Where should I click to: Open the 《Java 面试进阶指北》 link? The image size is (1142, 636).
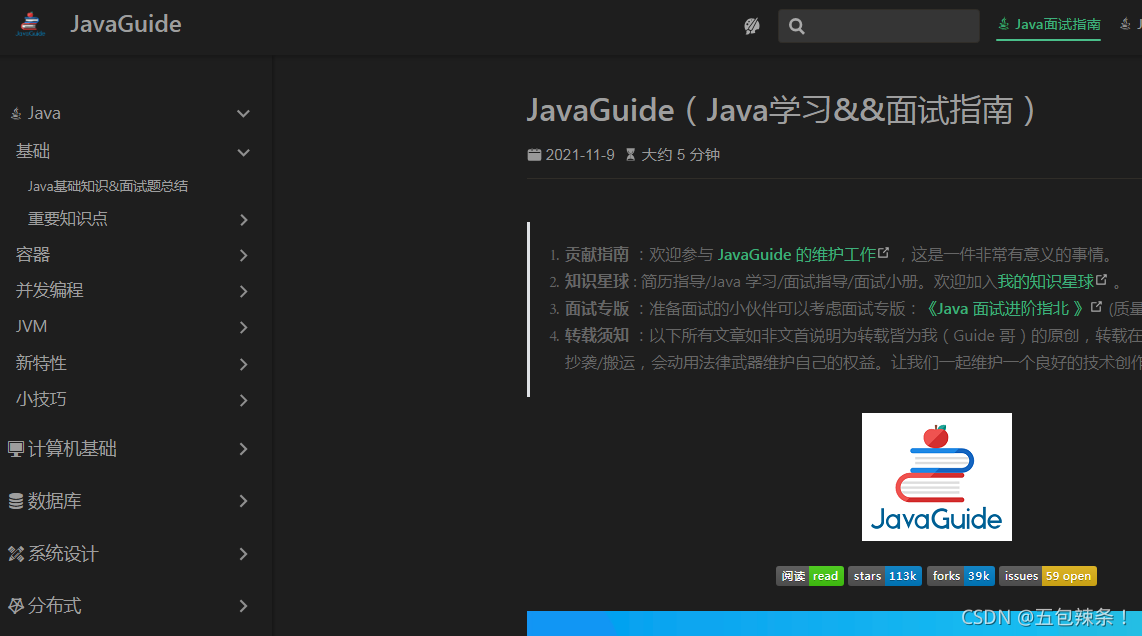1004,308
